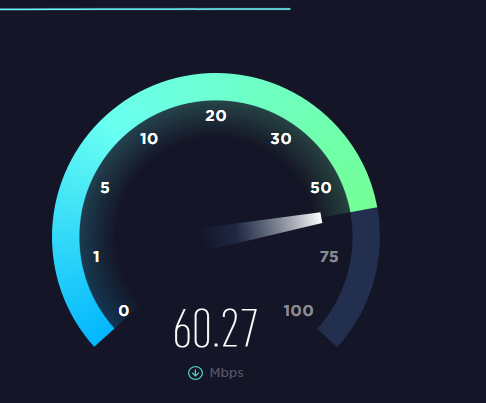486x403 pixels.
Task: Click the 5 mark on the gauge
Action: click(105, 188)
